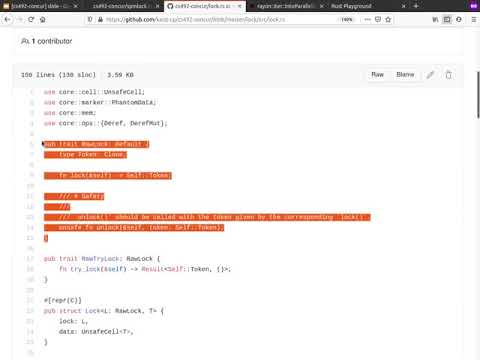This screenshot has width=480, height=360.
Task: Close the rayon IntoParallel tab
Action: [x=322, y=6]
